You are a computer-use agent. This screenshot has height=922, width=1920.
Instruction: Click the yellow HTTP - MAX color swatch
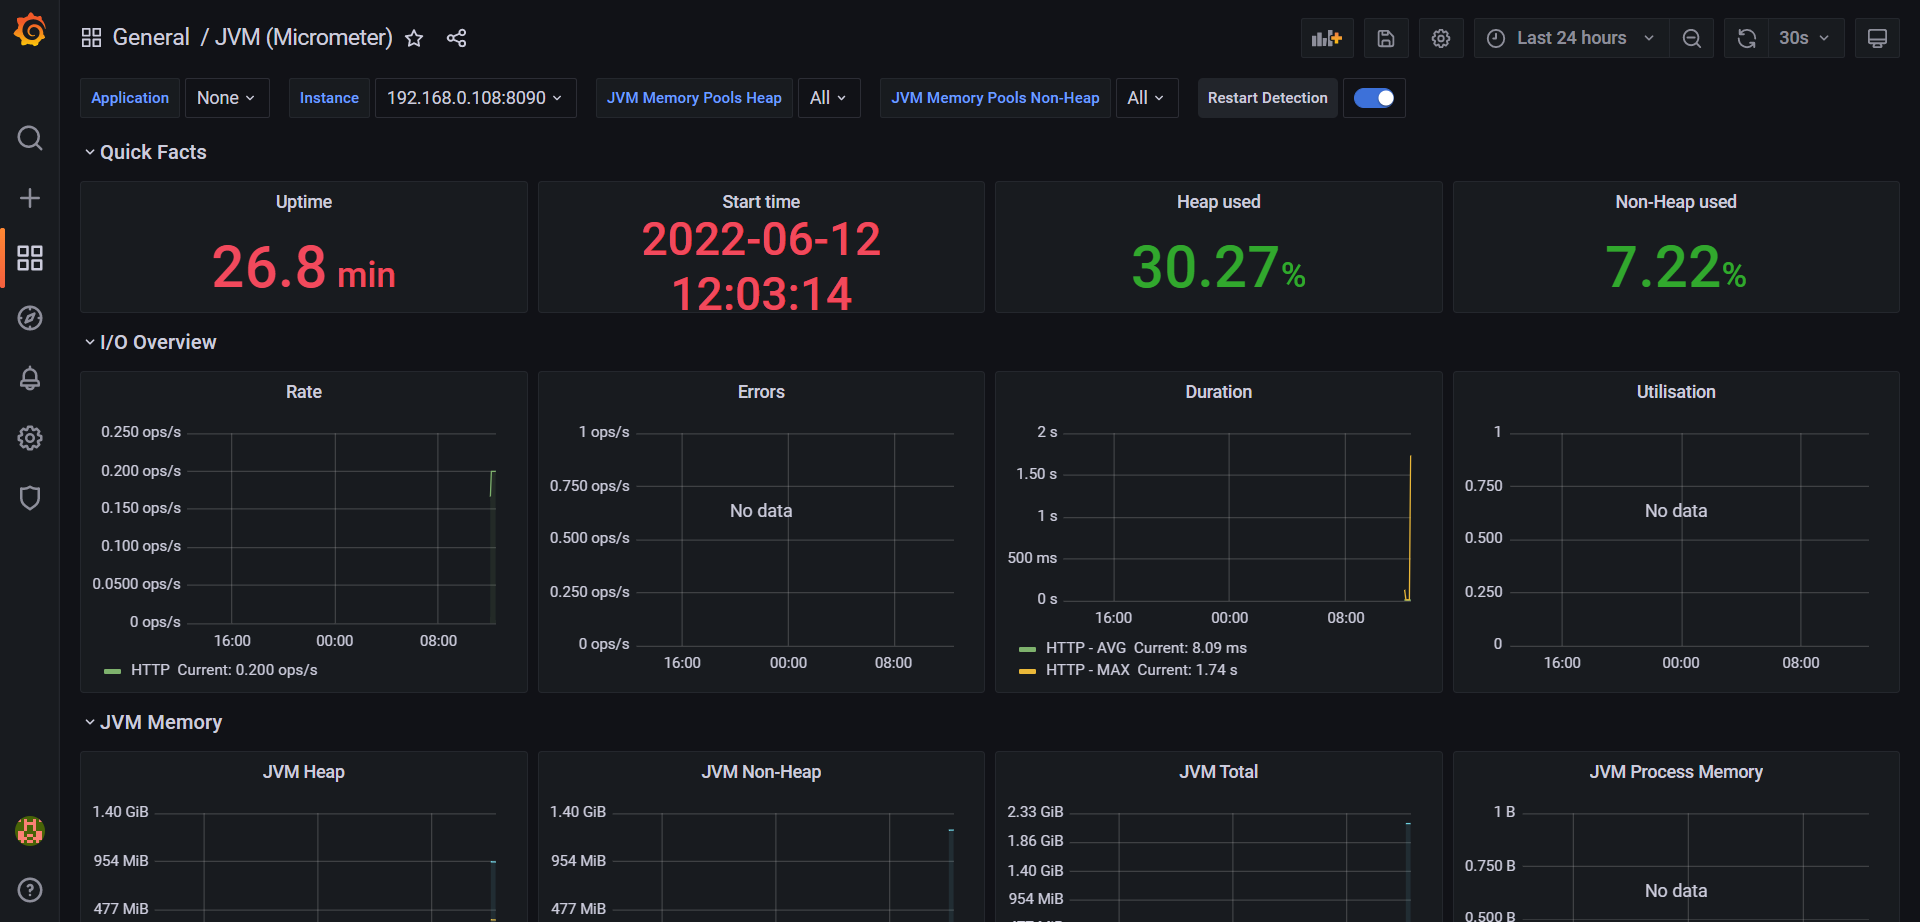(x=1027, y=671)
